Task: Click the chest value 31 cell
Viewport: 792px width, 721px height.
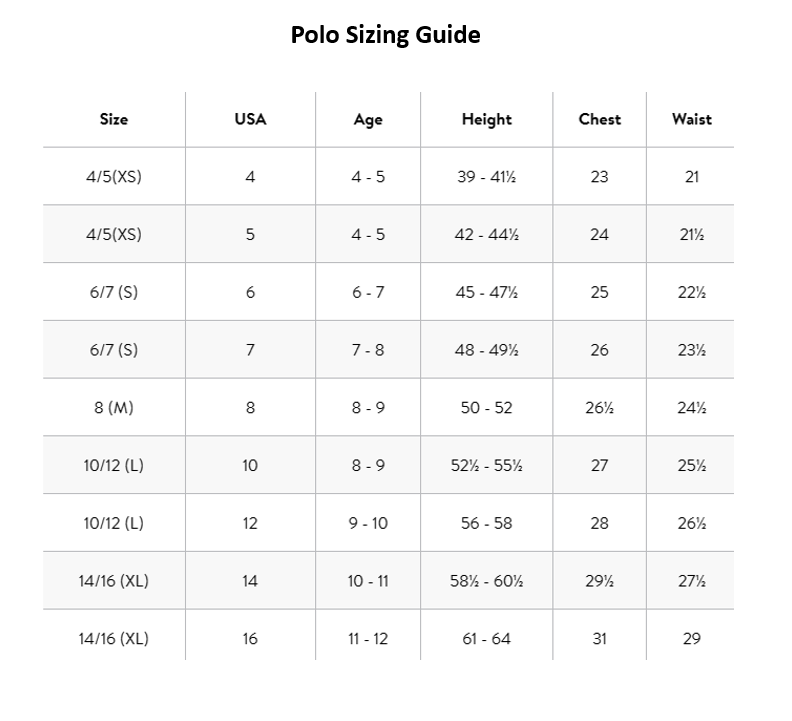Action: (599, 639)
